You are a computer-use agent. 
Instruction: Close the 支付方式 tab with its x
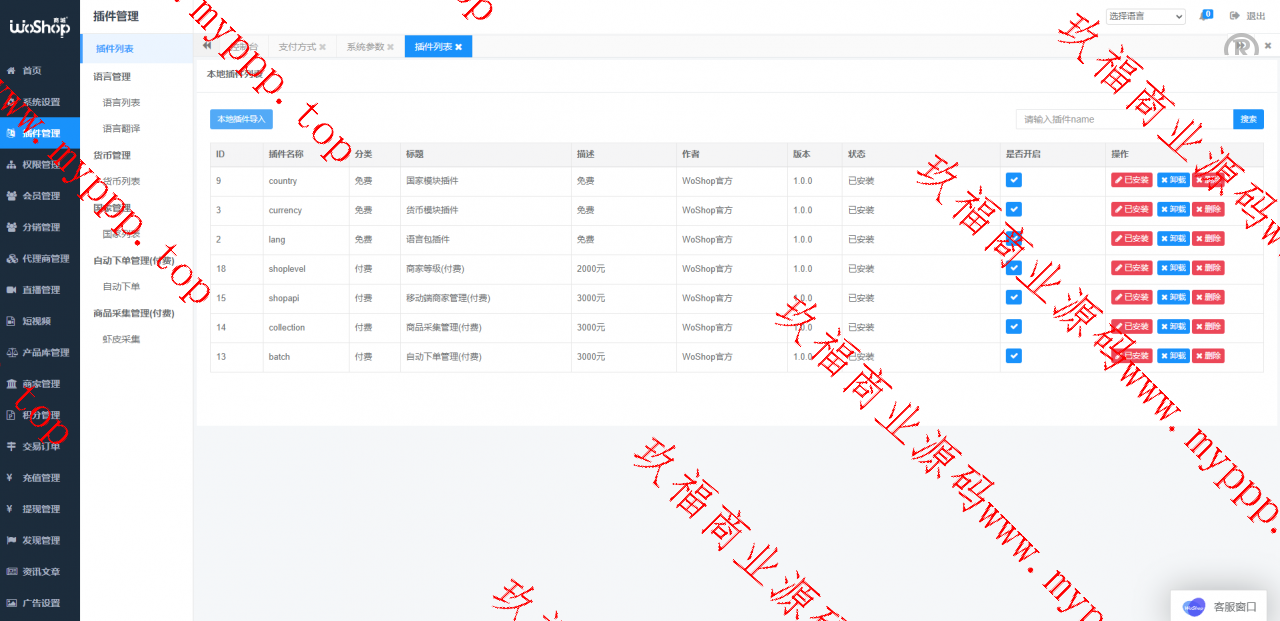point(323,47)
